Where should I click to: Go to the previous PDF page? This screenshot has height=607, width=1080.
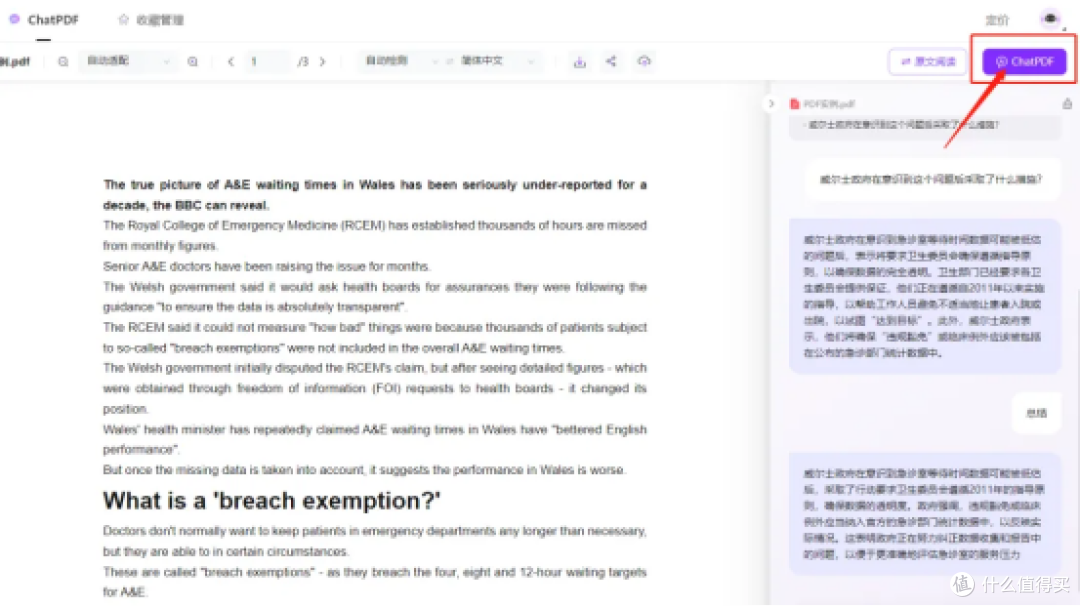pos(231,61)
